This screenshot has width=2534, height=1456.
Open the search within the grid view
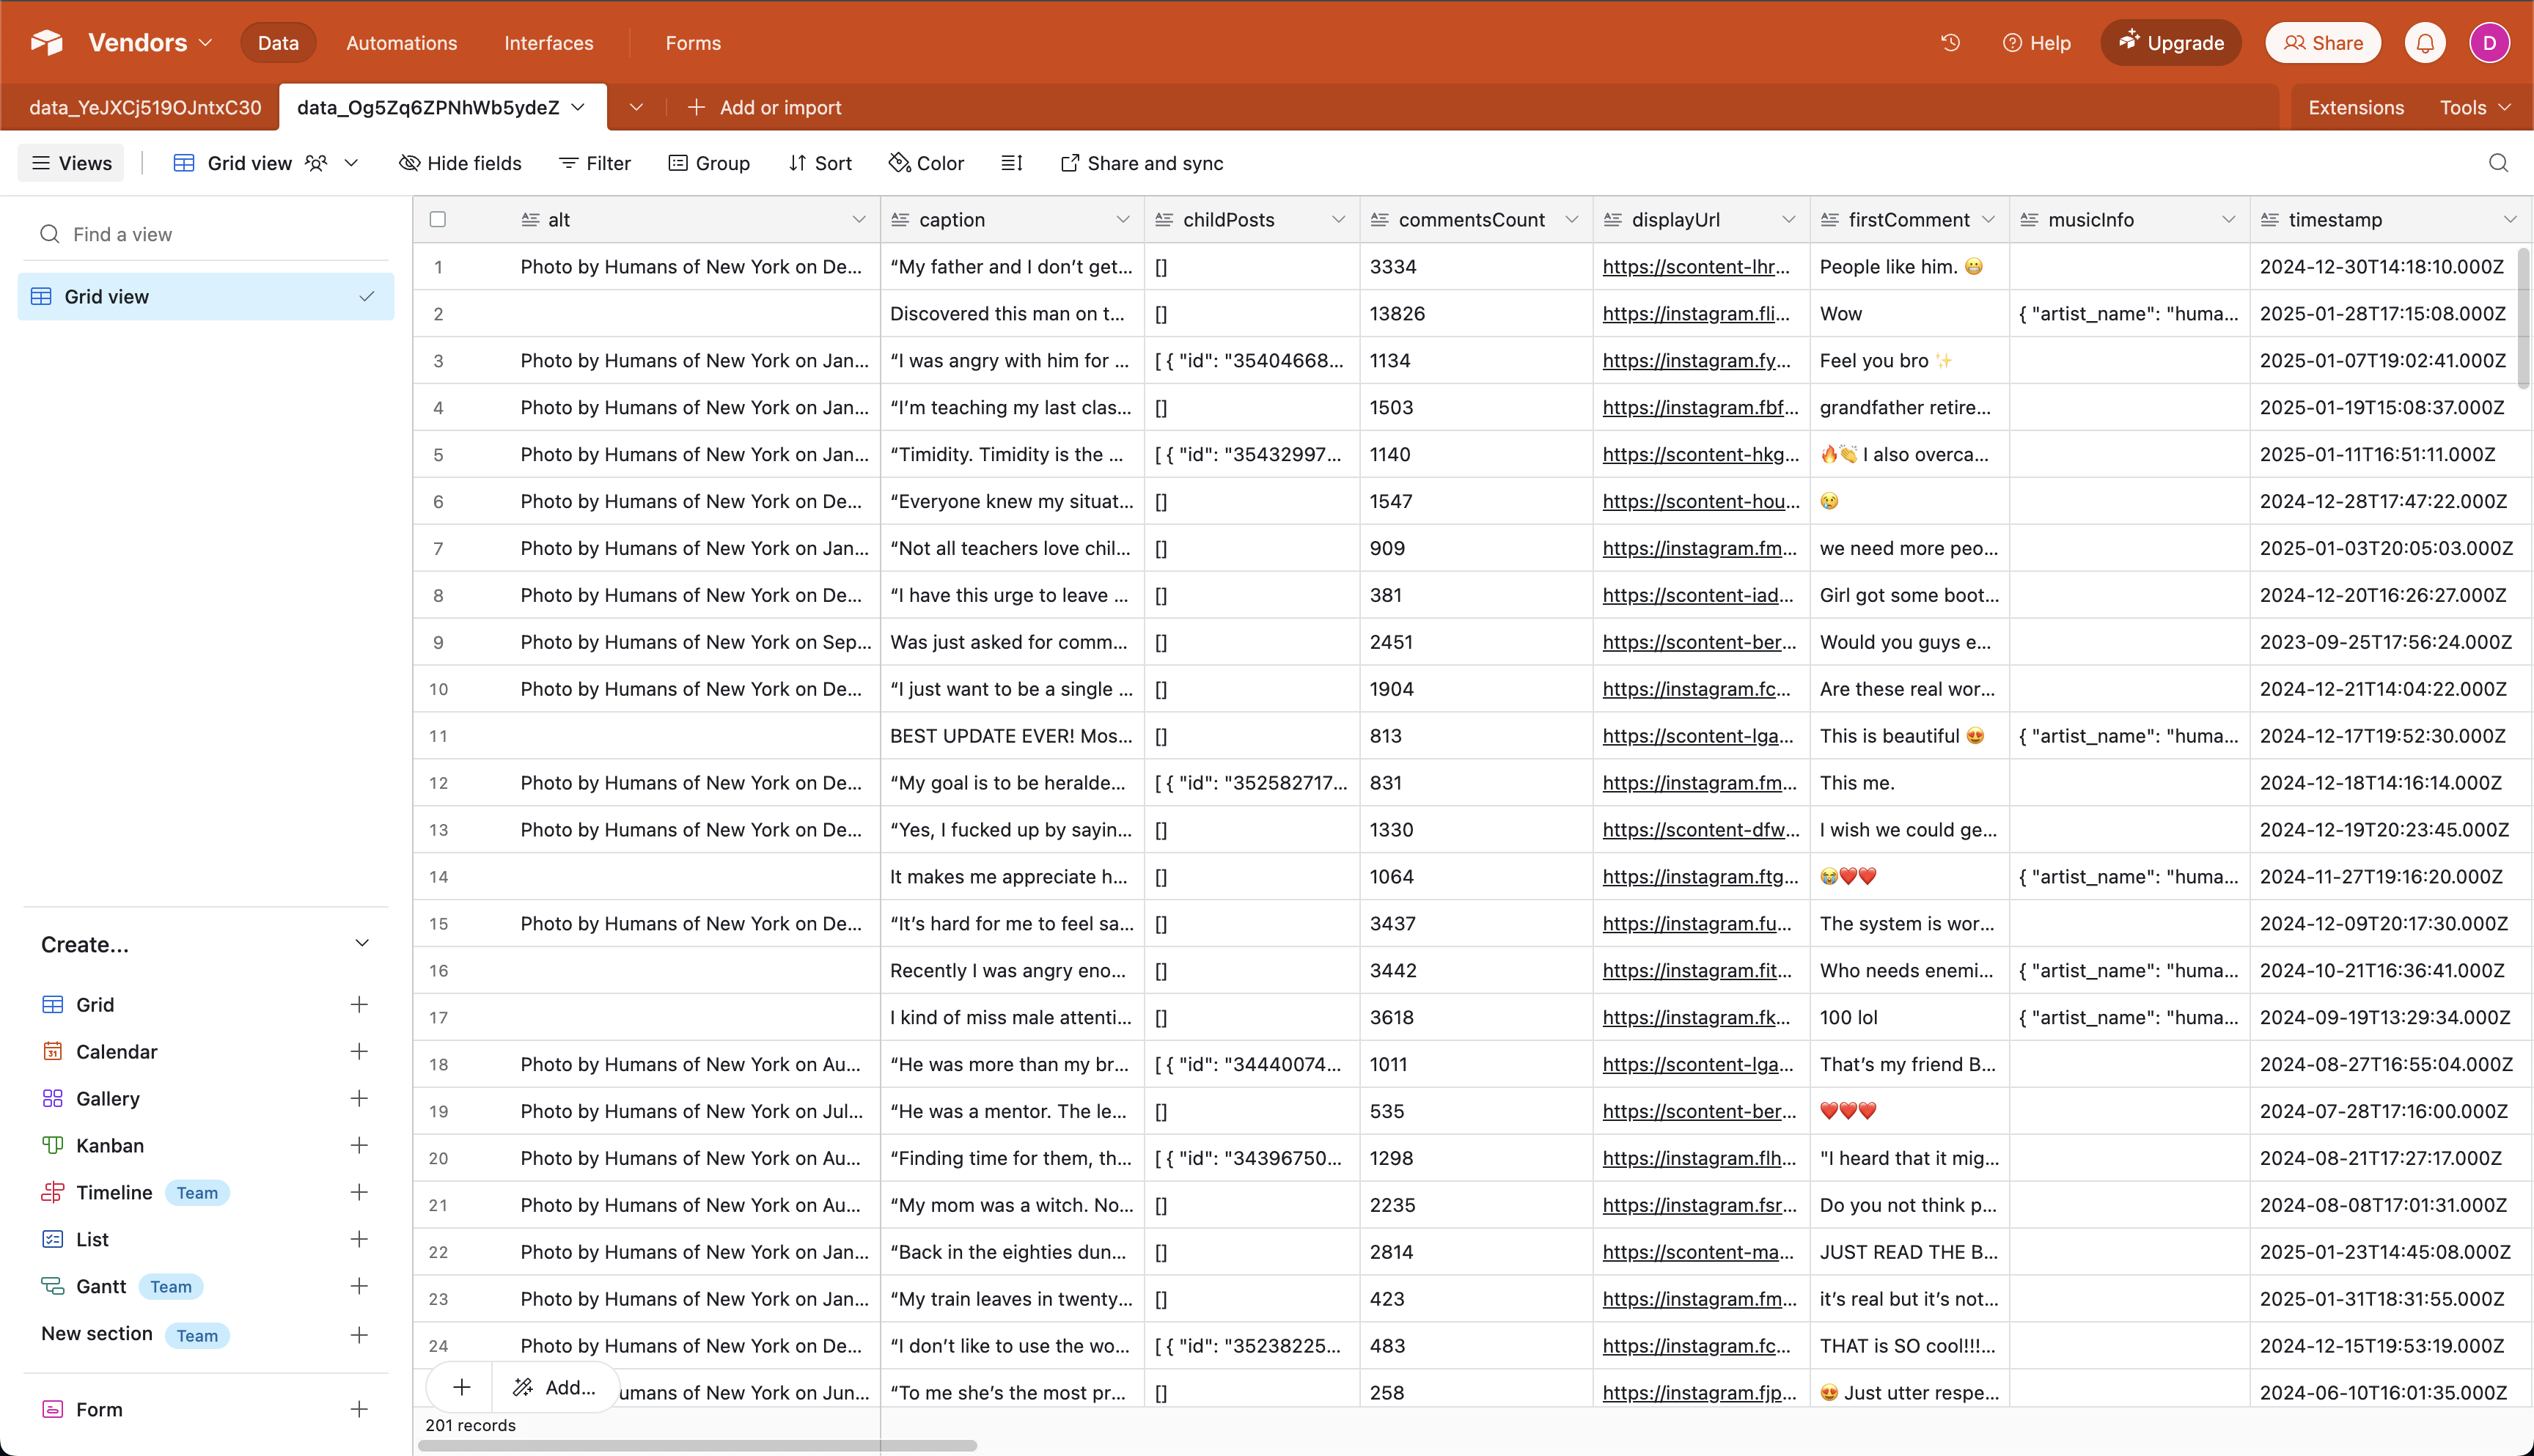2498,162
